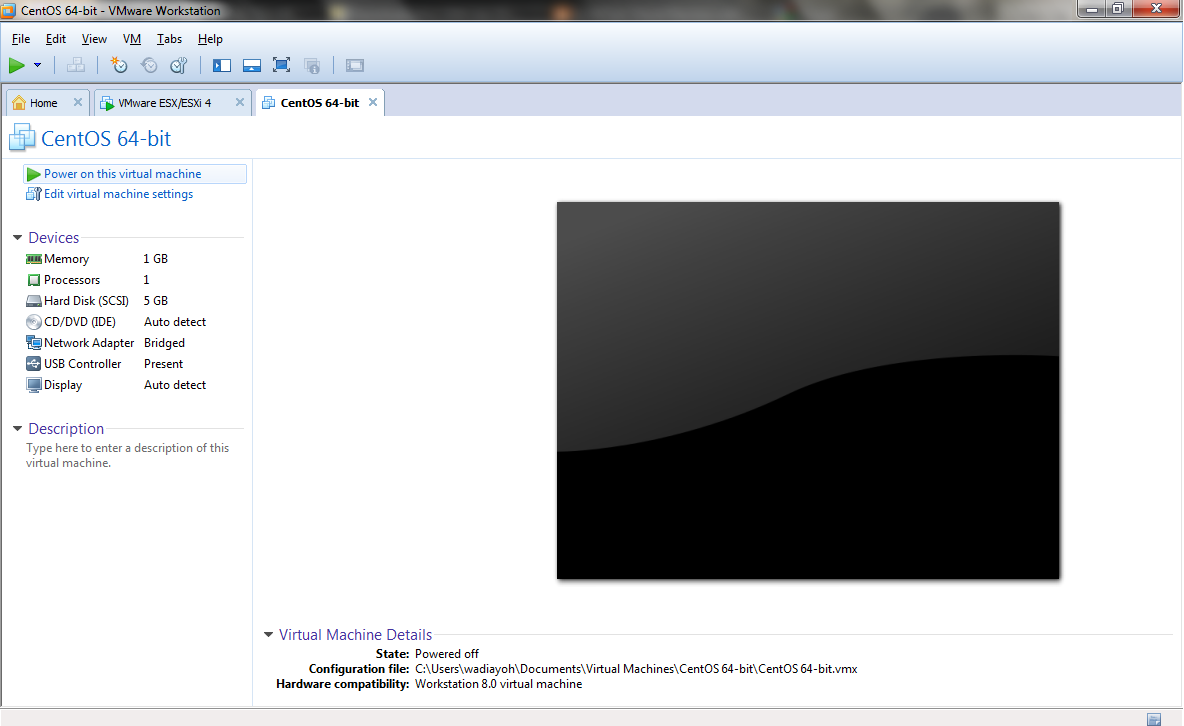Click the description text field

click(x=130, y=456)
